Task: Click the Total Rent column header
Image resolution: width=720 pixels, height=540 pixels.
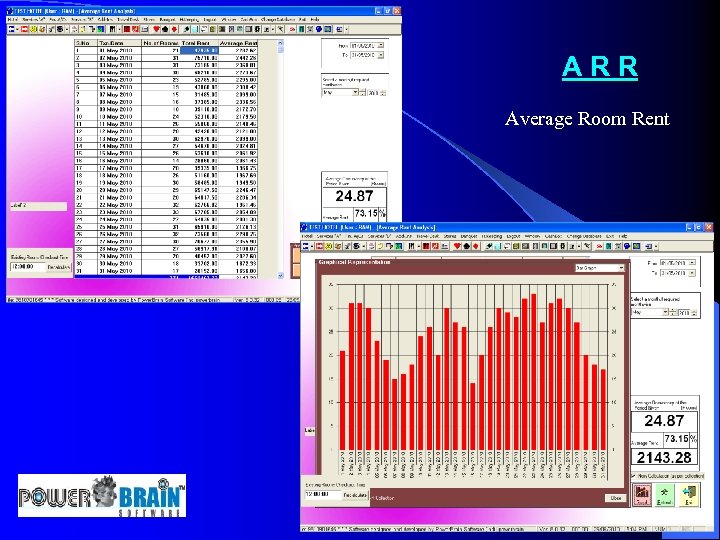Action: pos(199,43)
